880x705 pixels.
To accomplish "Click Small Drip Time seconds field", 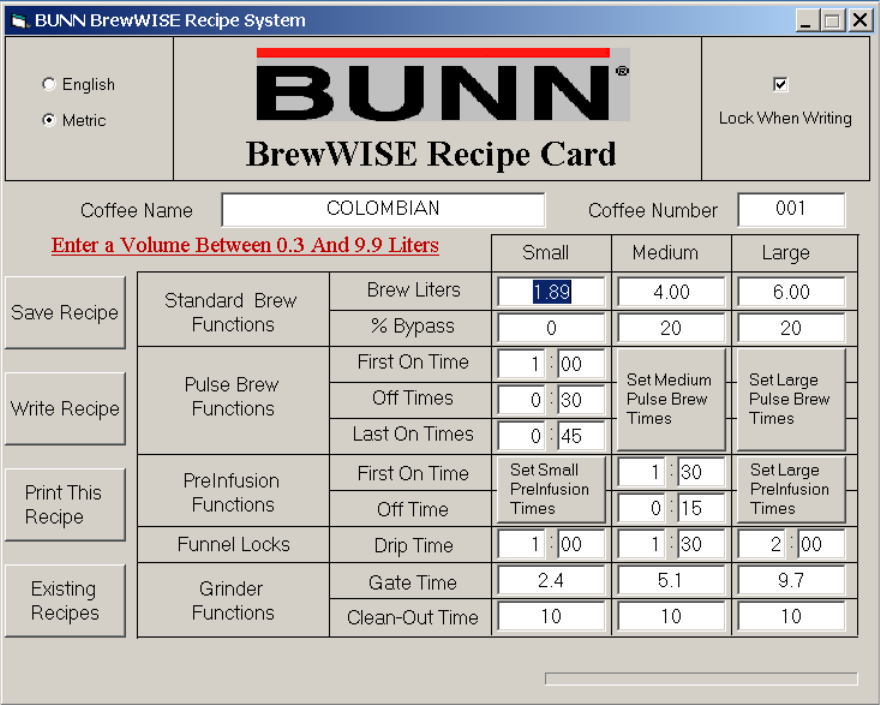I will (x=581, y=544).
